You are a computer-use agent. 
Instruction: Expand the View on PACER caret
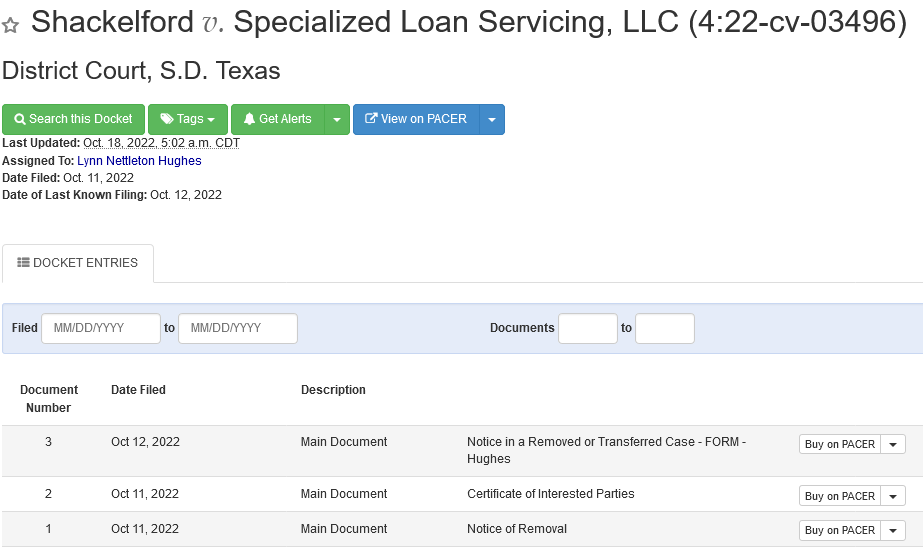(492, 119)
